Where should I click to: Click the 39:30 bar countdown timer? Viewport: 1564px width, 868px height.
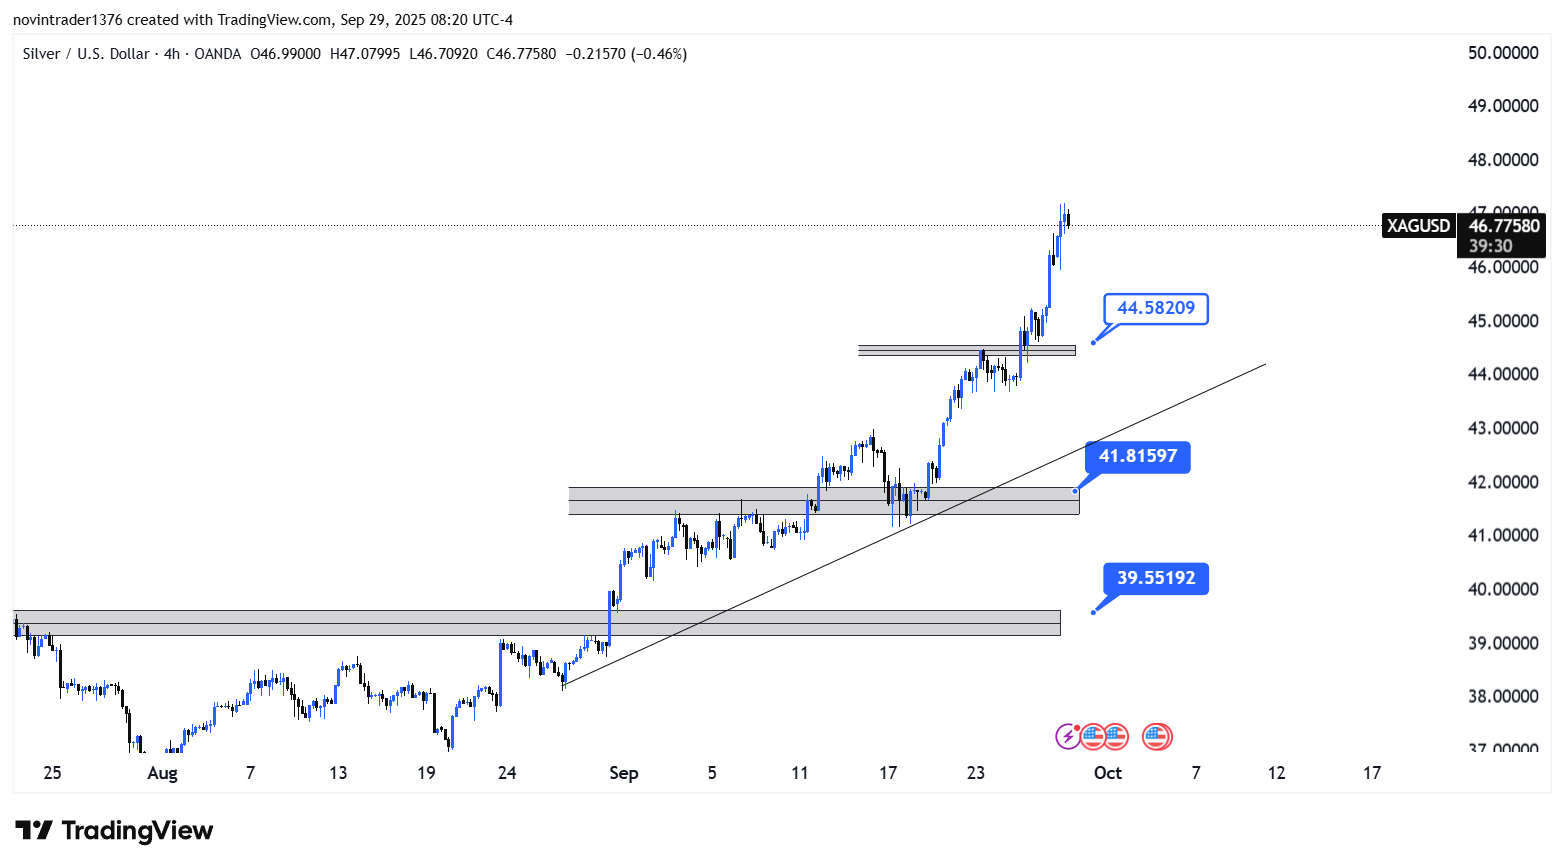(x=1490, y=246)
